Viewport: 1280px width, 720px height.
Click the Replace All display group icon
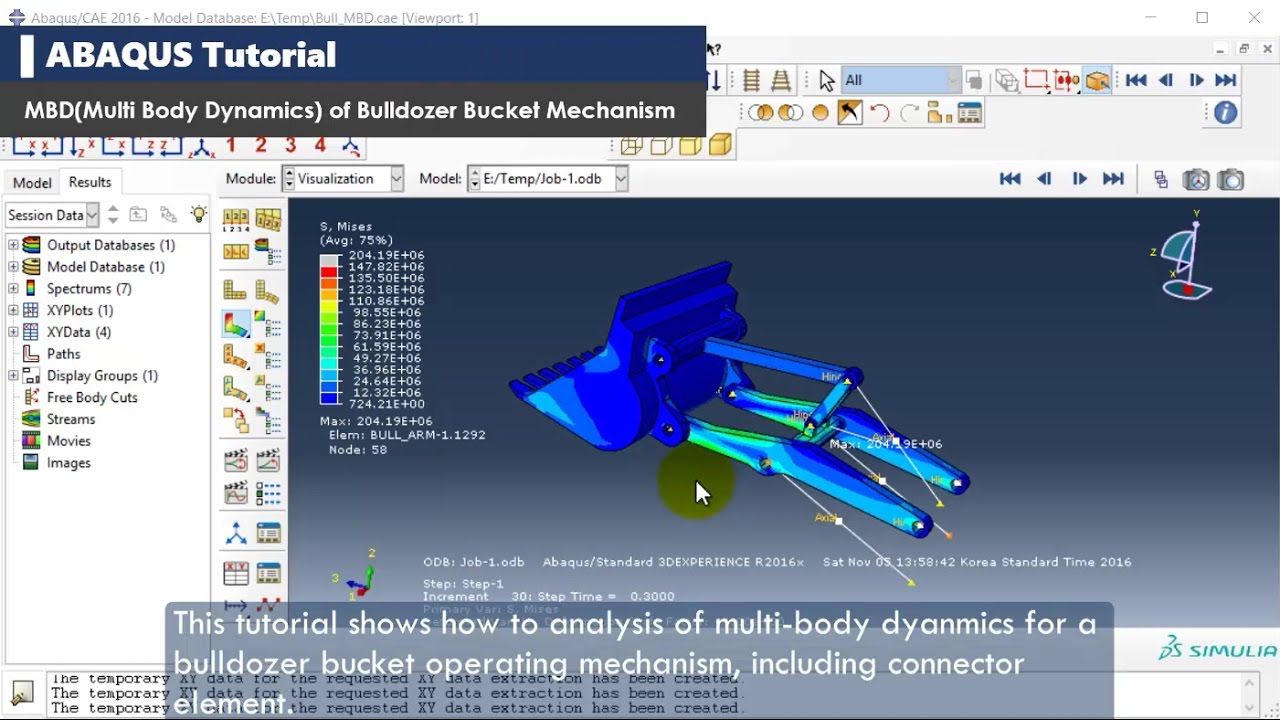click(849, 113)
